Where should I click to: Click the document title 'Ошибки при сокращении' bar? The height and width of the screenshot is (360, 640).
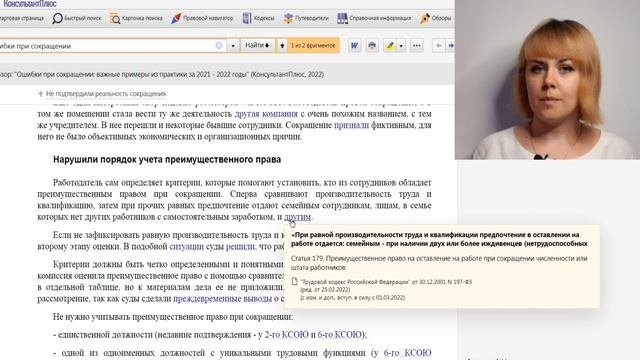162,74
